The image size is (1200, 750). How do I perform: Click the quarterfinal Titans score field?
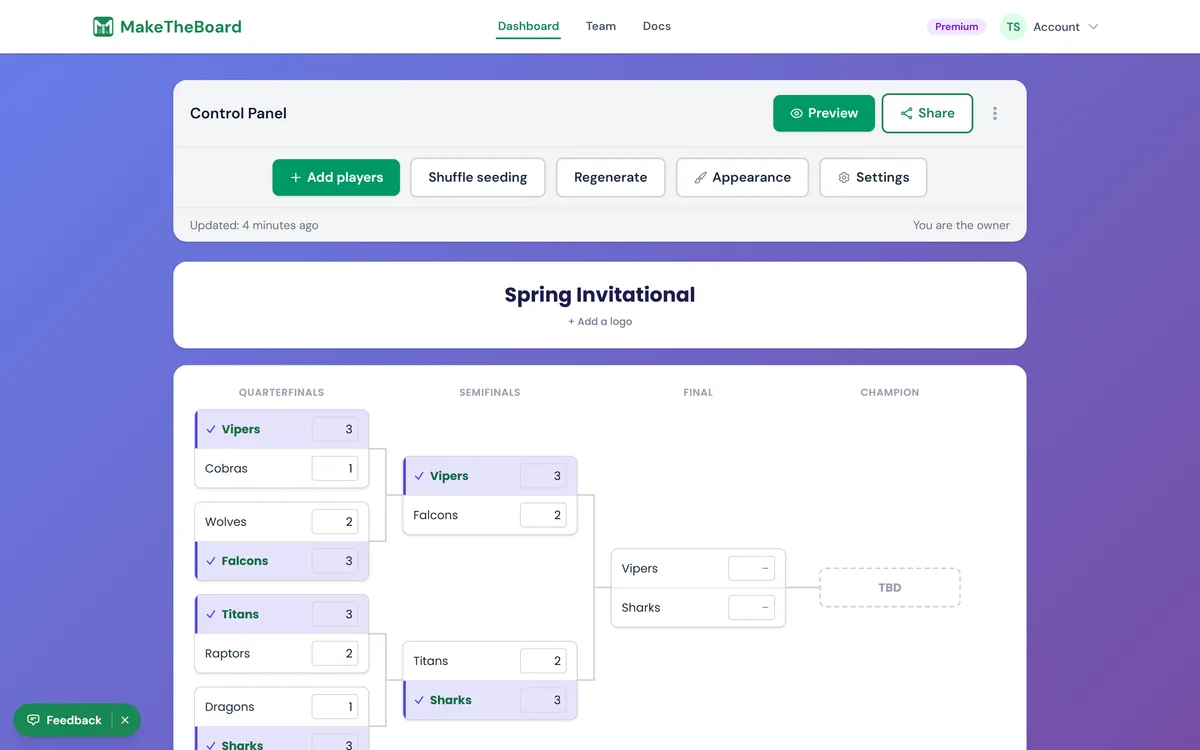335,614
